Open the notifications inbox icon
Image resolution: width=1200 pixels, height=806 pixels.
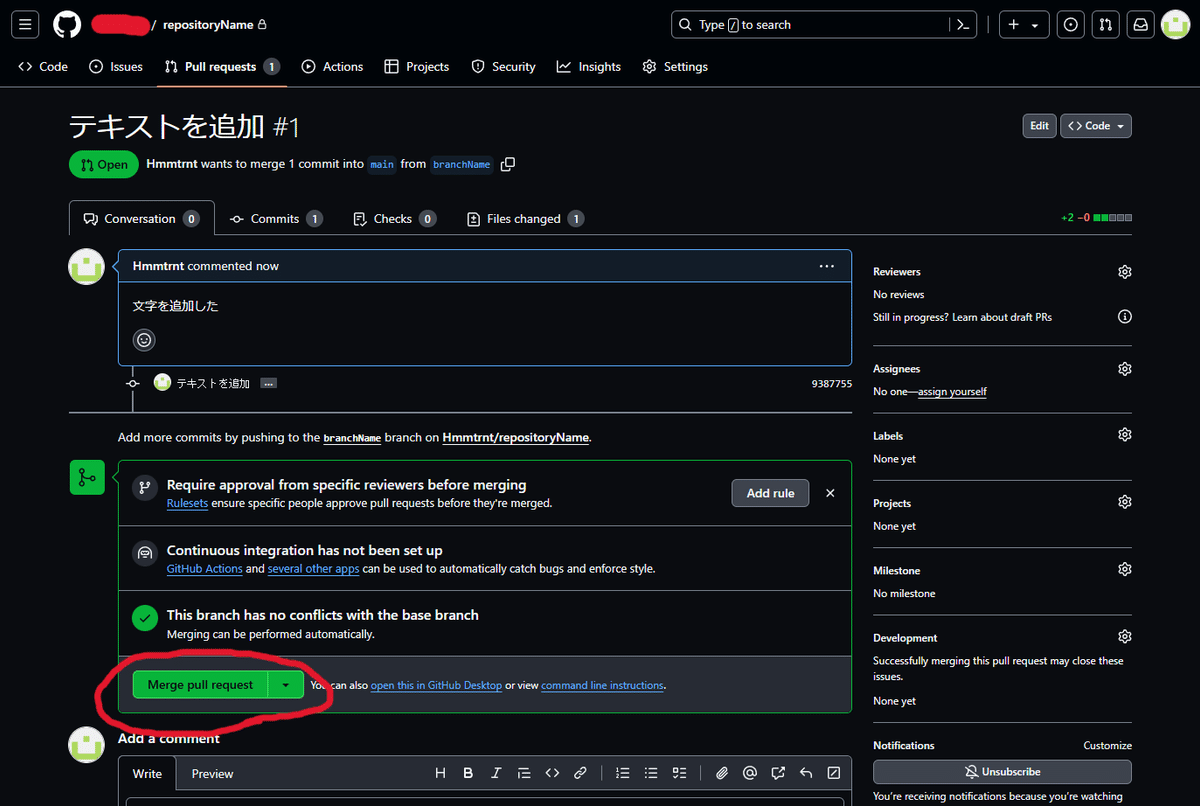(1139, 24)
